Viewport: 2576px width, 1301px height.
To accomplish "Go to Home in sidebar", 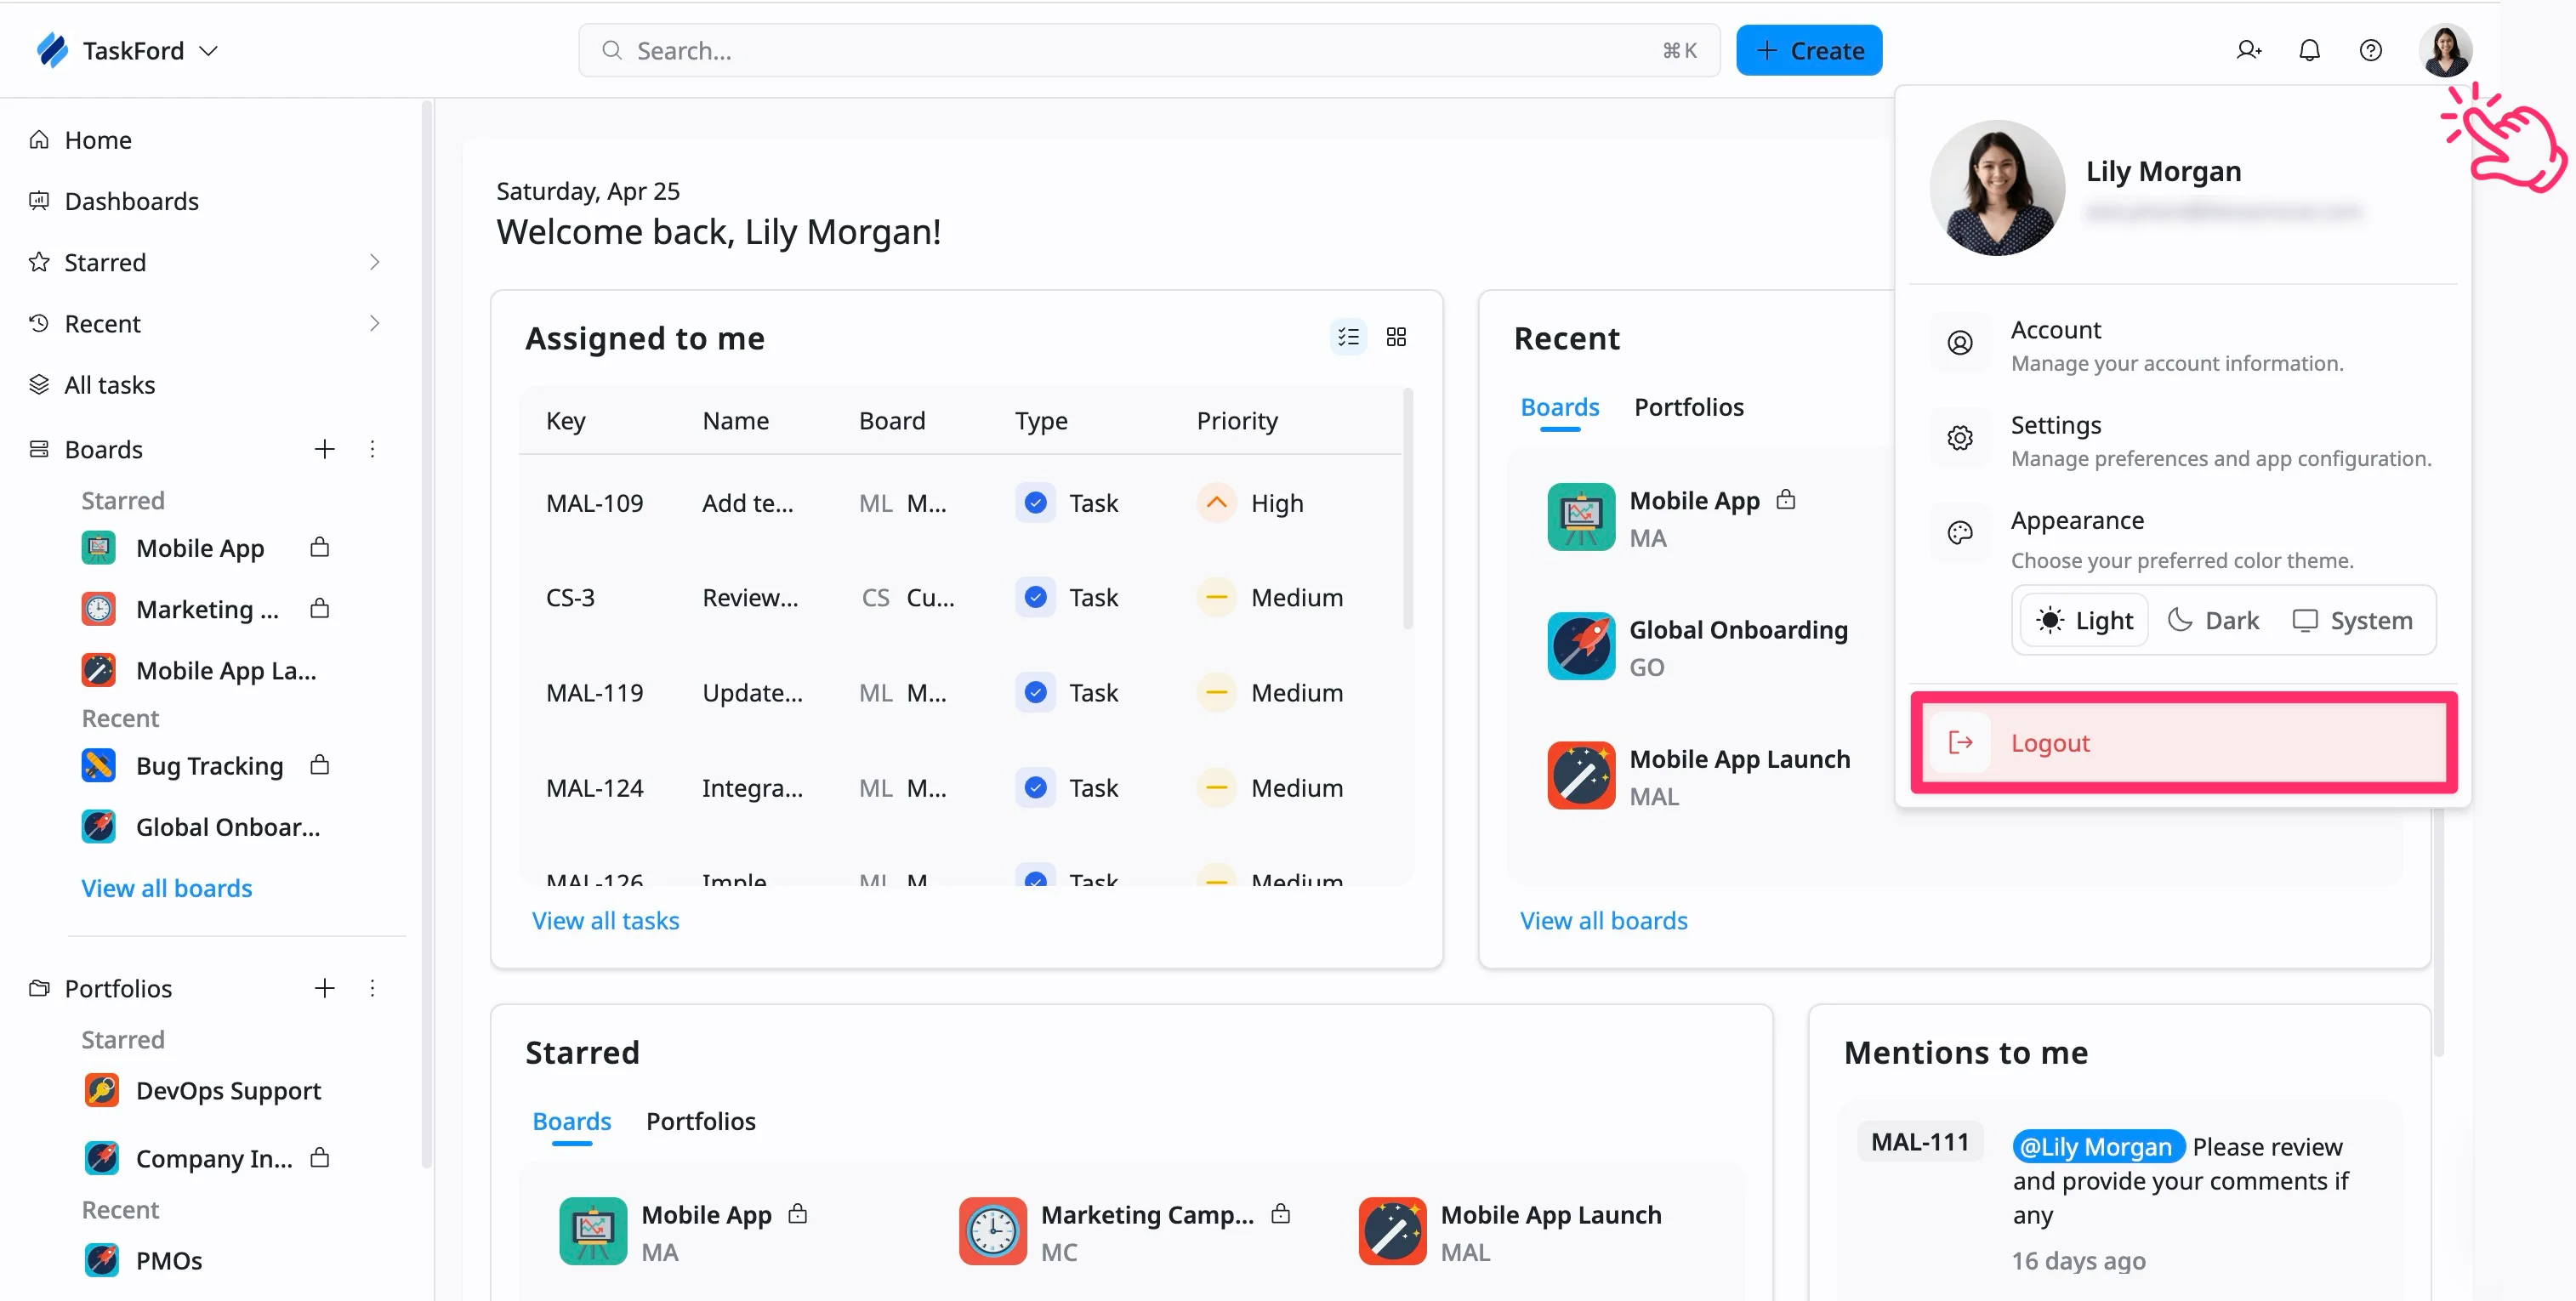I will click(x=98, y=140).
